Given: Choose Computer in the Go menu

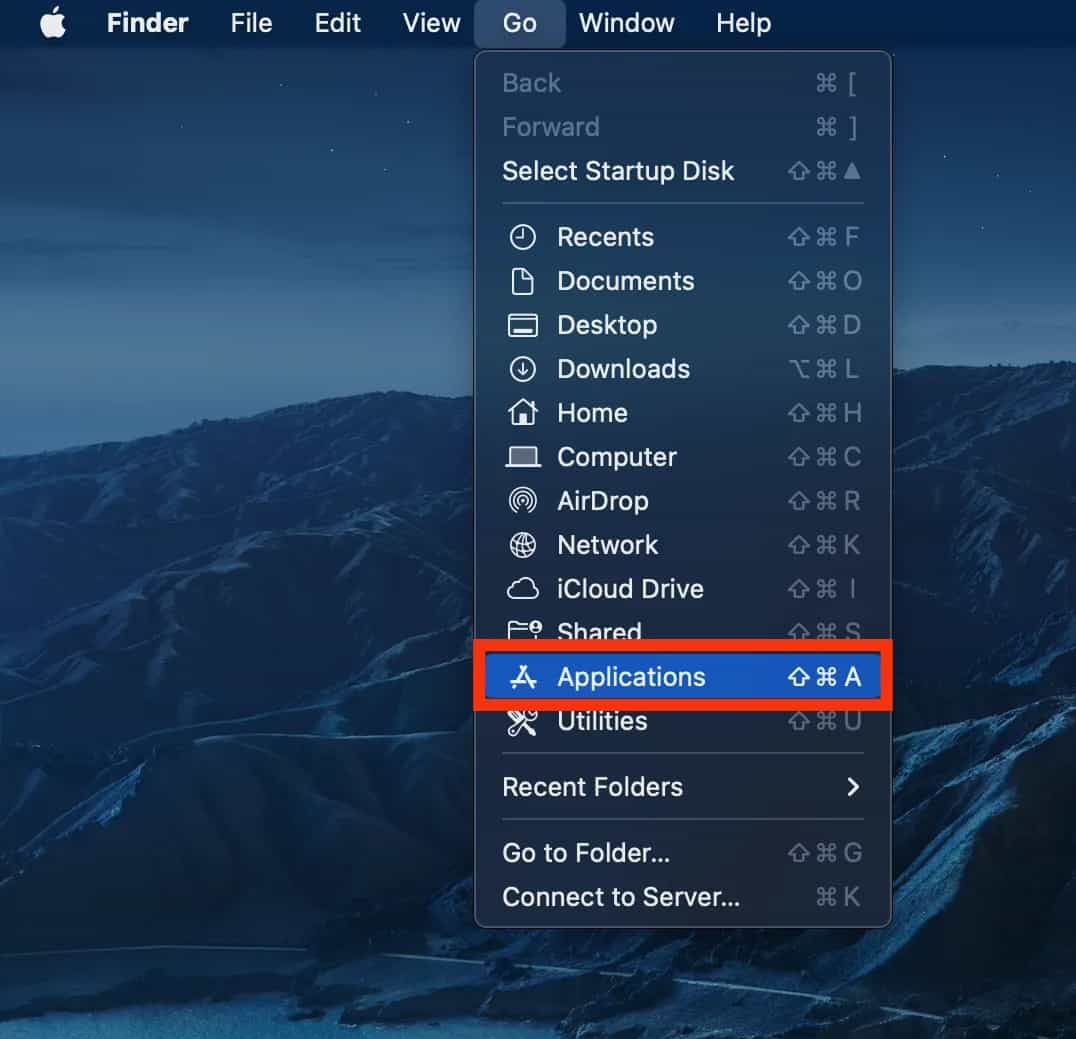Looking at the screenshot, I should 683,456.
